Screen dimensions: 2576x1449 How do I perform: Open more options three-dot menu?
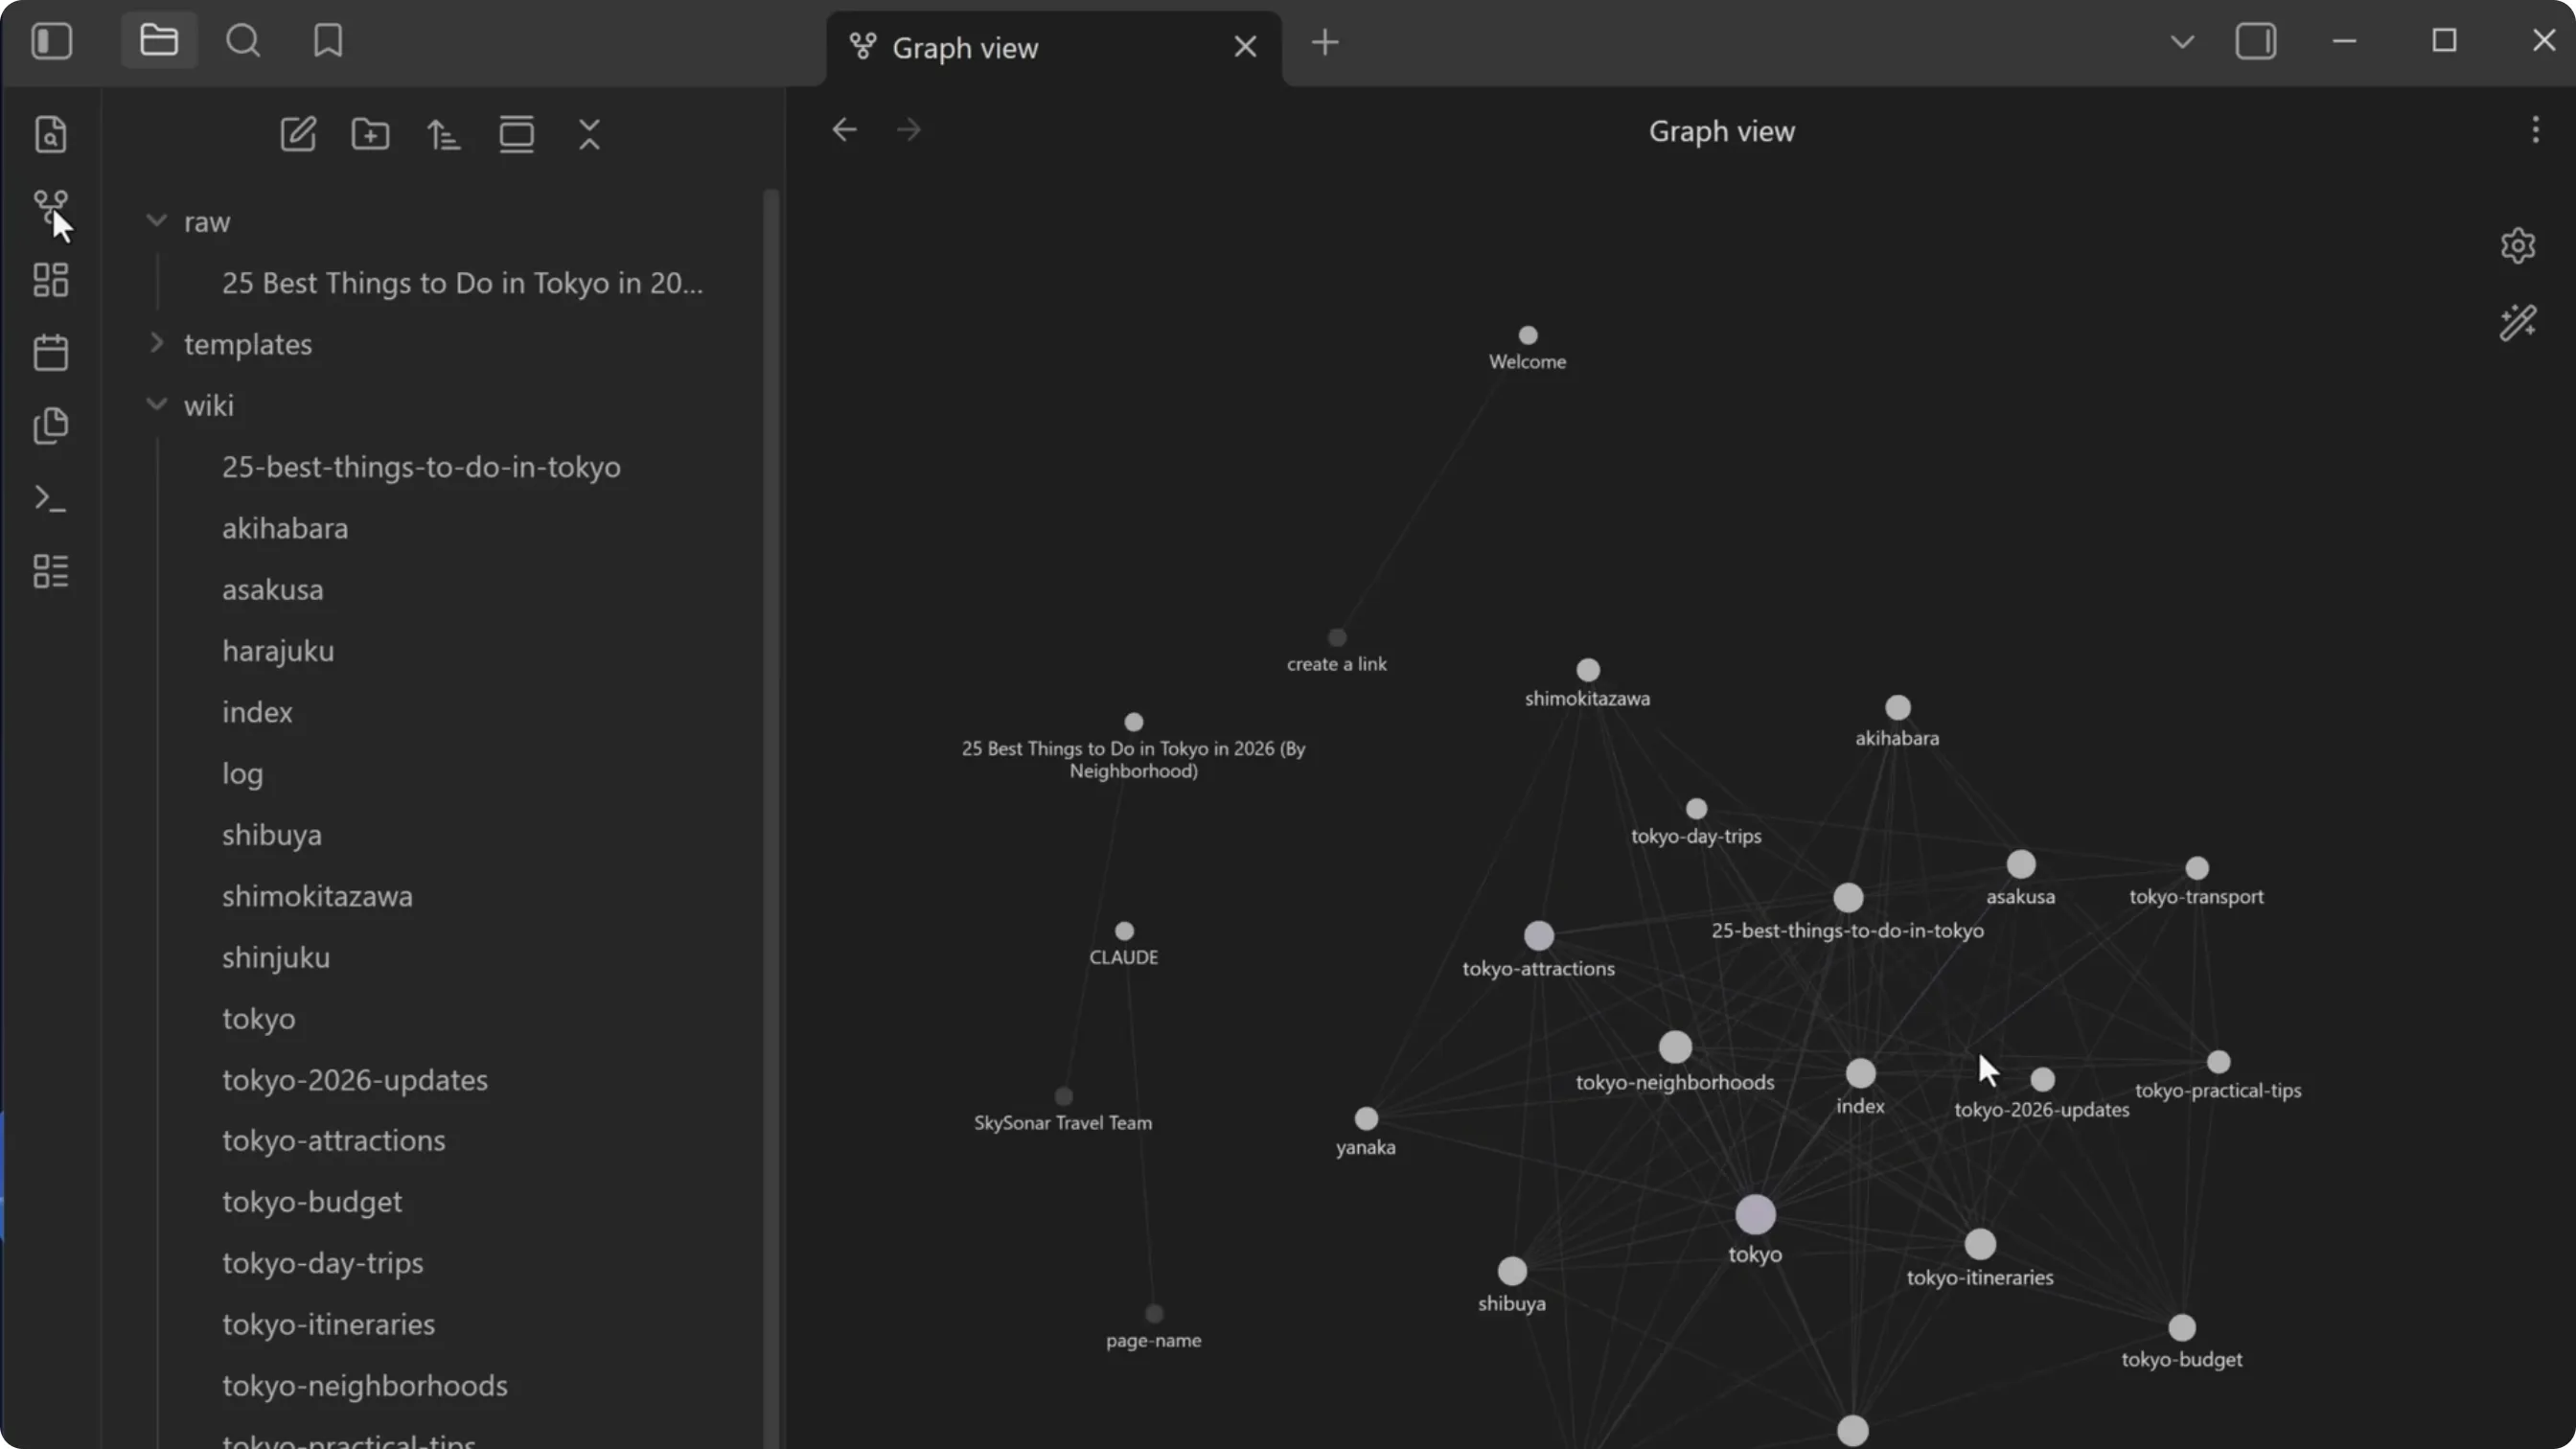tap(2535, 130)
